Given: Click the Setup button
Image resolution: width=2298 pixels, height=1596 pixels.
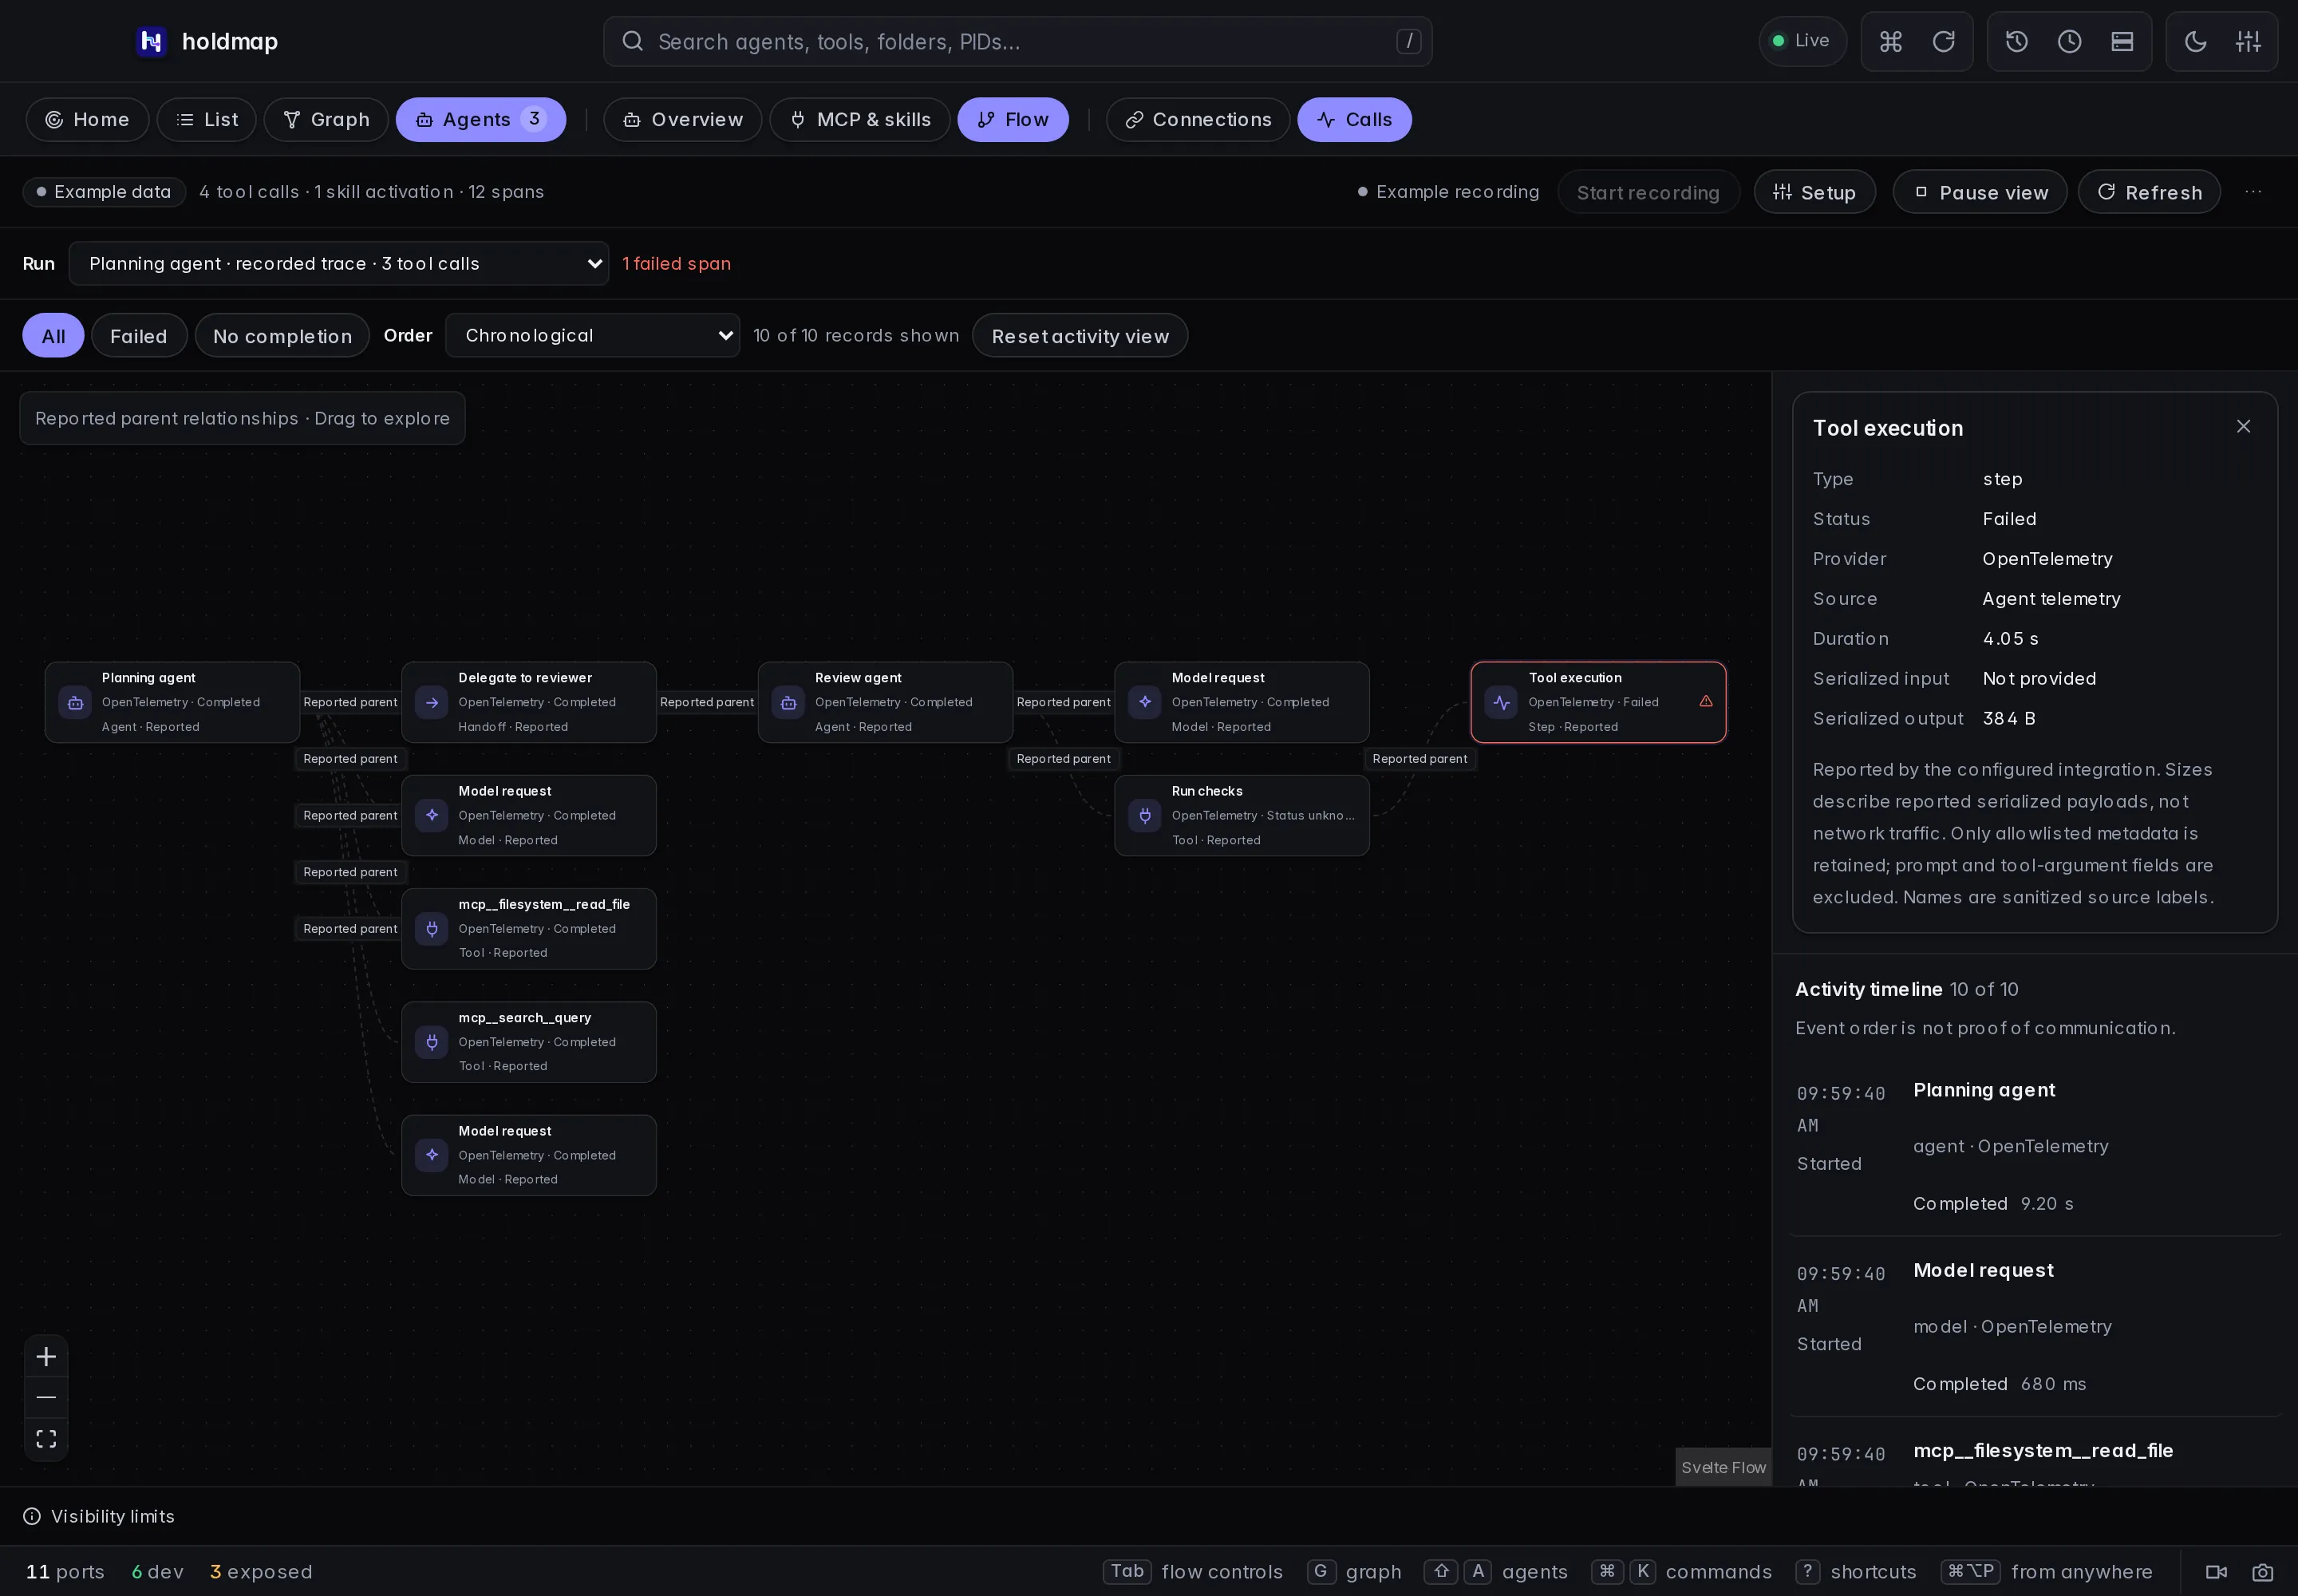Looking at the screenshot, I should [1814, 192].
